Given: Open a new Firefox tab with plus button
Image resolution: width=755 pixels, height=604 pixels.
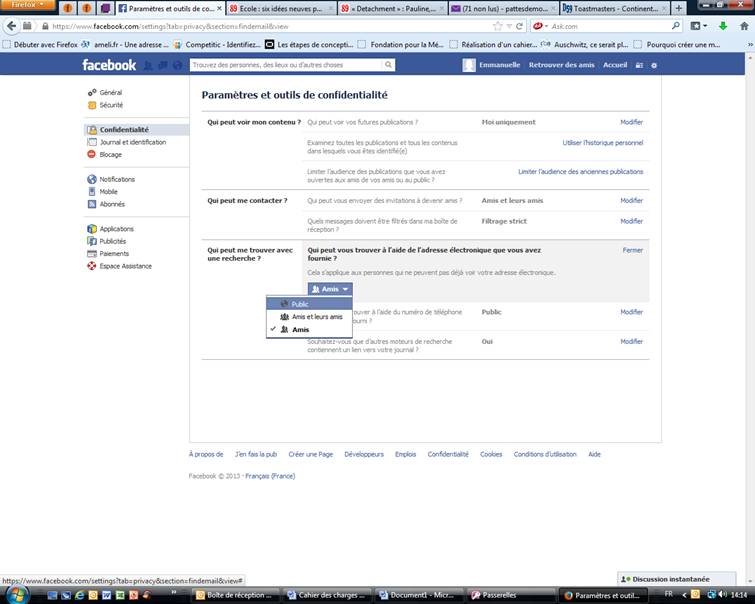Looking at the screenshot, I should 678,8.
